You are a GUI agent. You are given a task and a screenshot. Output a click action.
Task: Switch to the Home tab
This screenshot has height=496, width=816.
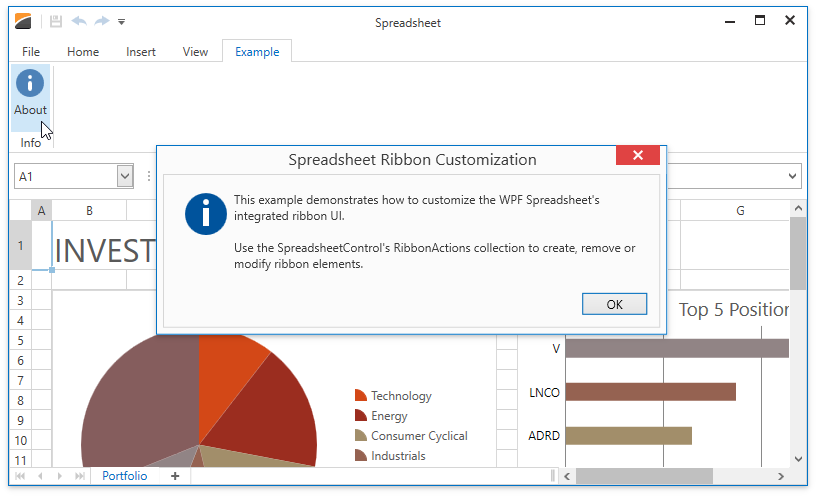[83, 52]
